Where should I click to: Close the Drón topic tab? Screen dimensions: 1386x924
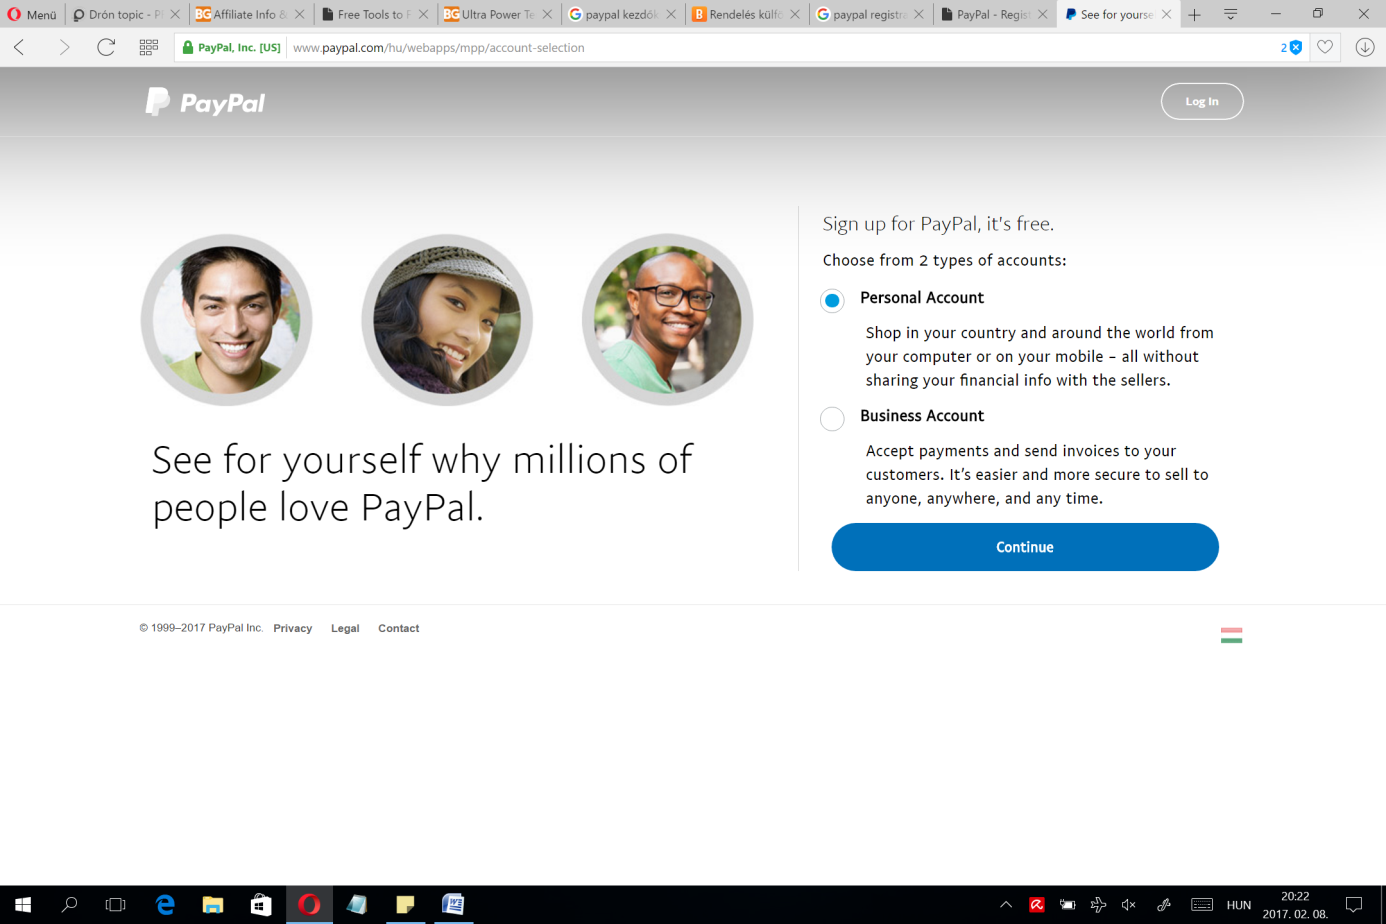pyautogui.click(x=175, y=14)
